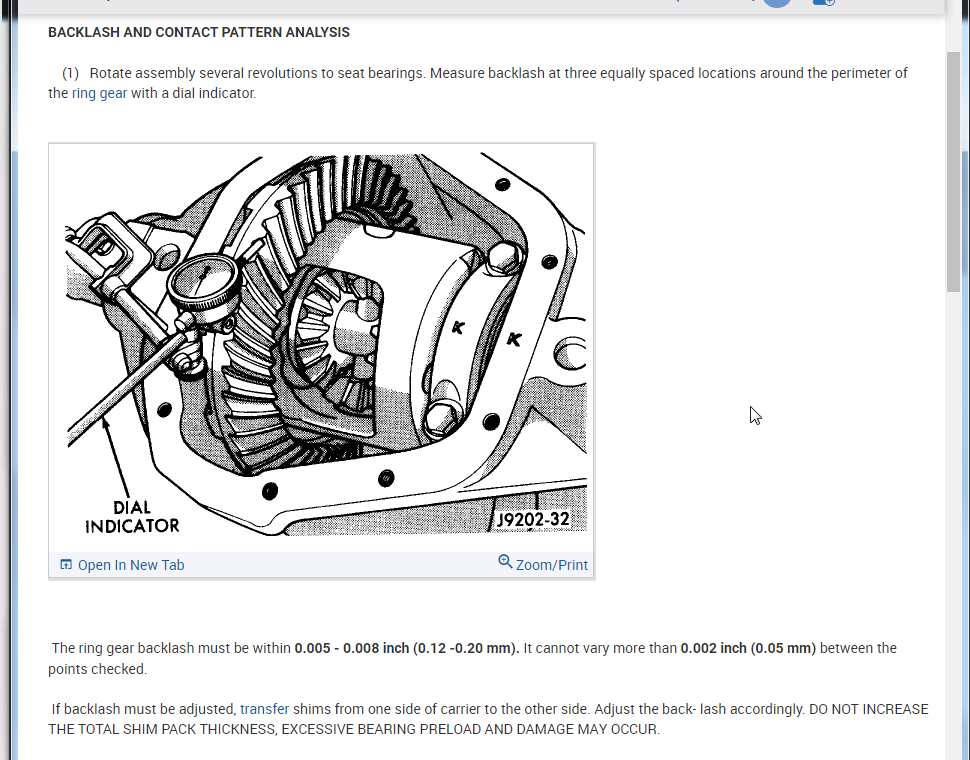The width and height of the screenshot is (970, 760).
Task: Click the '0.002 inch (0.05 mm)' bold value
Action: click(x=748, y=648)
